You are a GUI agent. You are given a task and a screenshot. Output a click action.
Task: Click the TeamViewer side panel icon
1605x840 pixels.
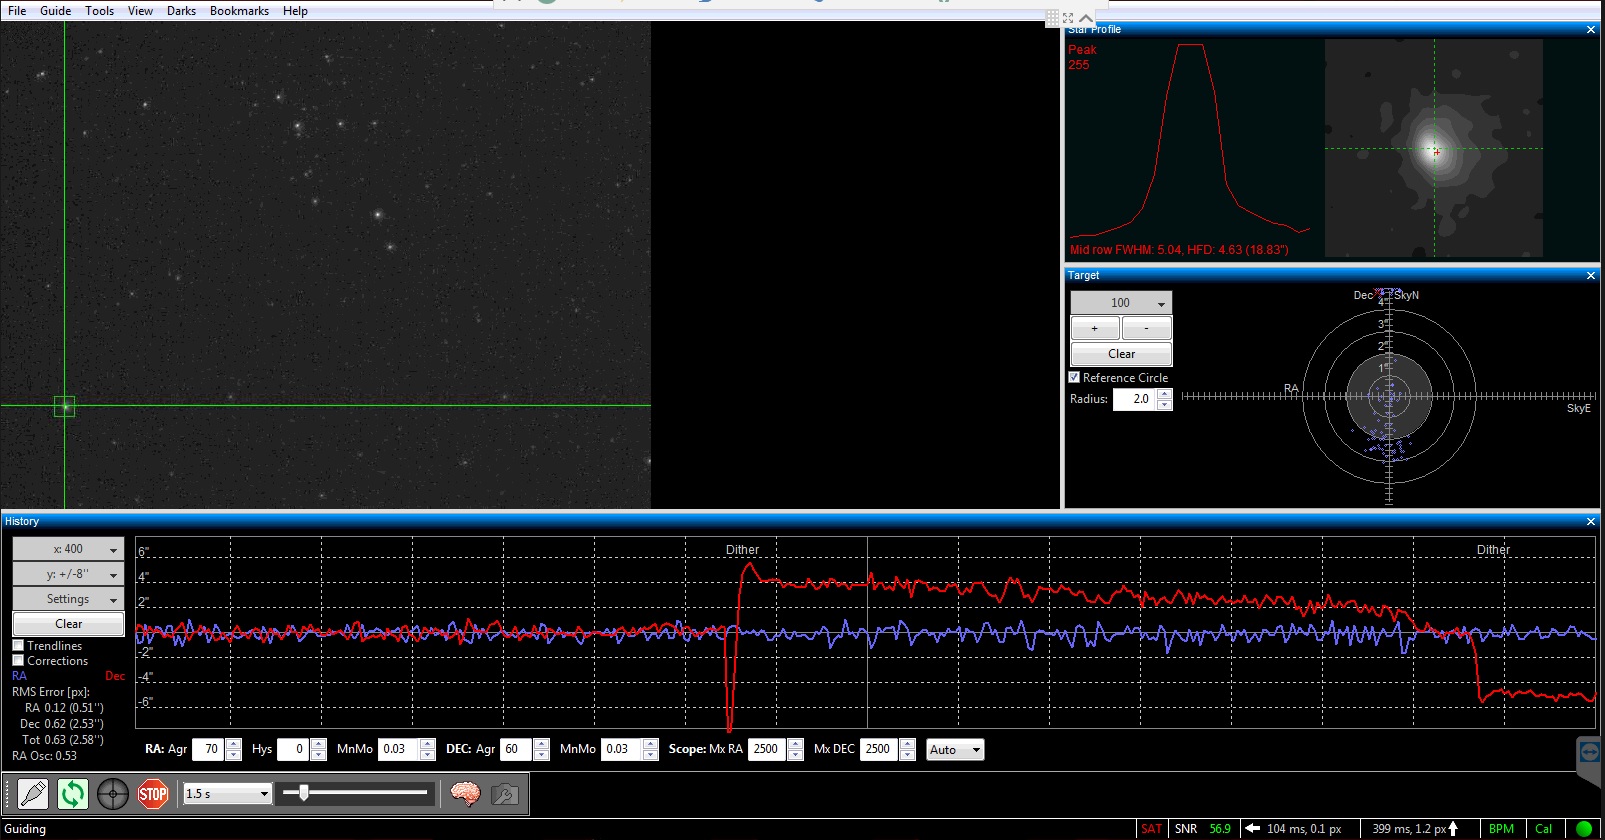[x=1590, y=752]
